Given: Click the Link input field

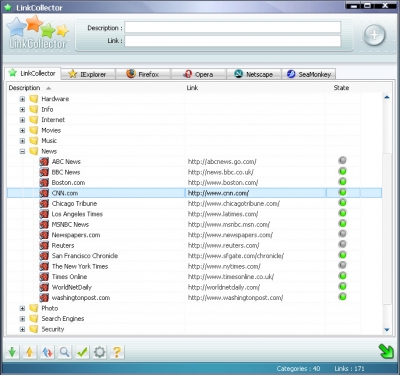Looking at the screenshot, I should (233, 41).
